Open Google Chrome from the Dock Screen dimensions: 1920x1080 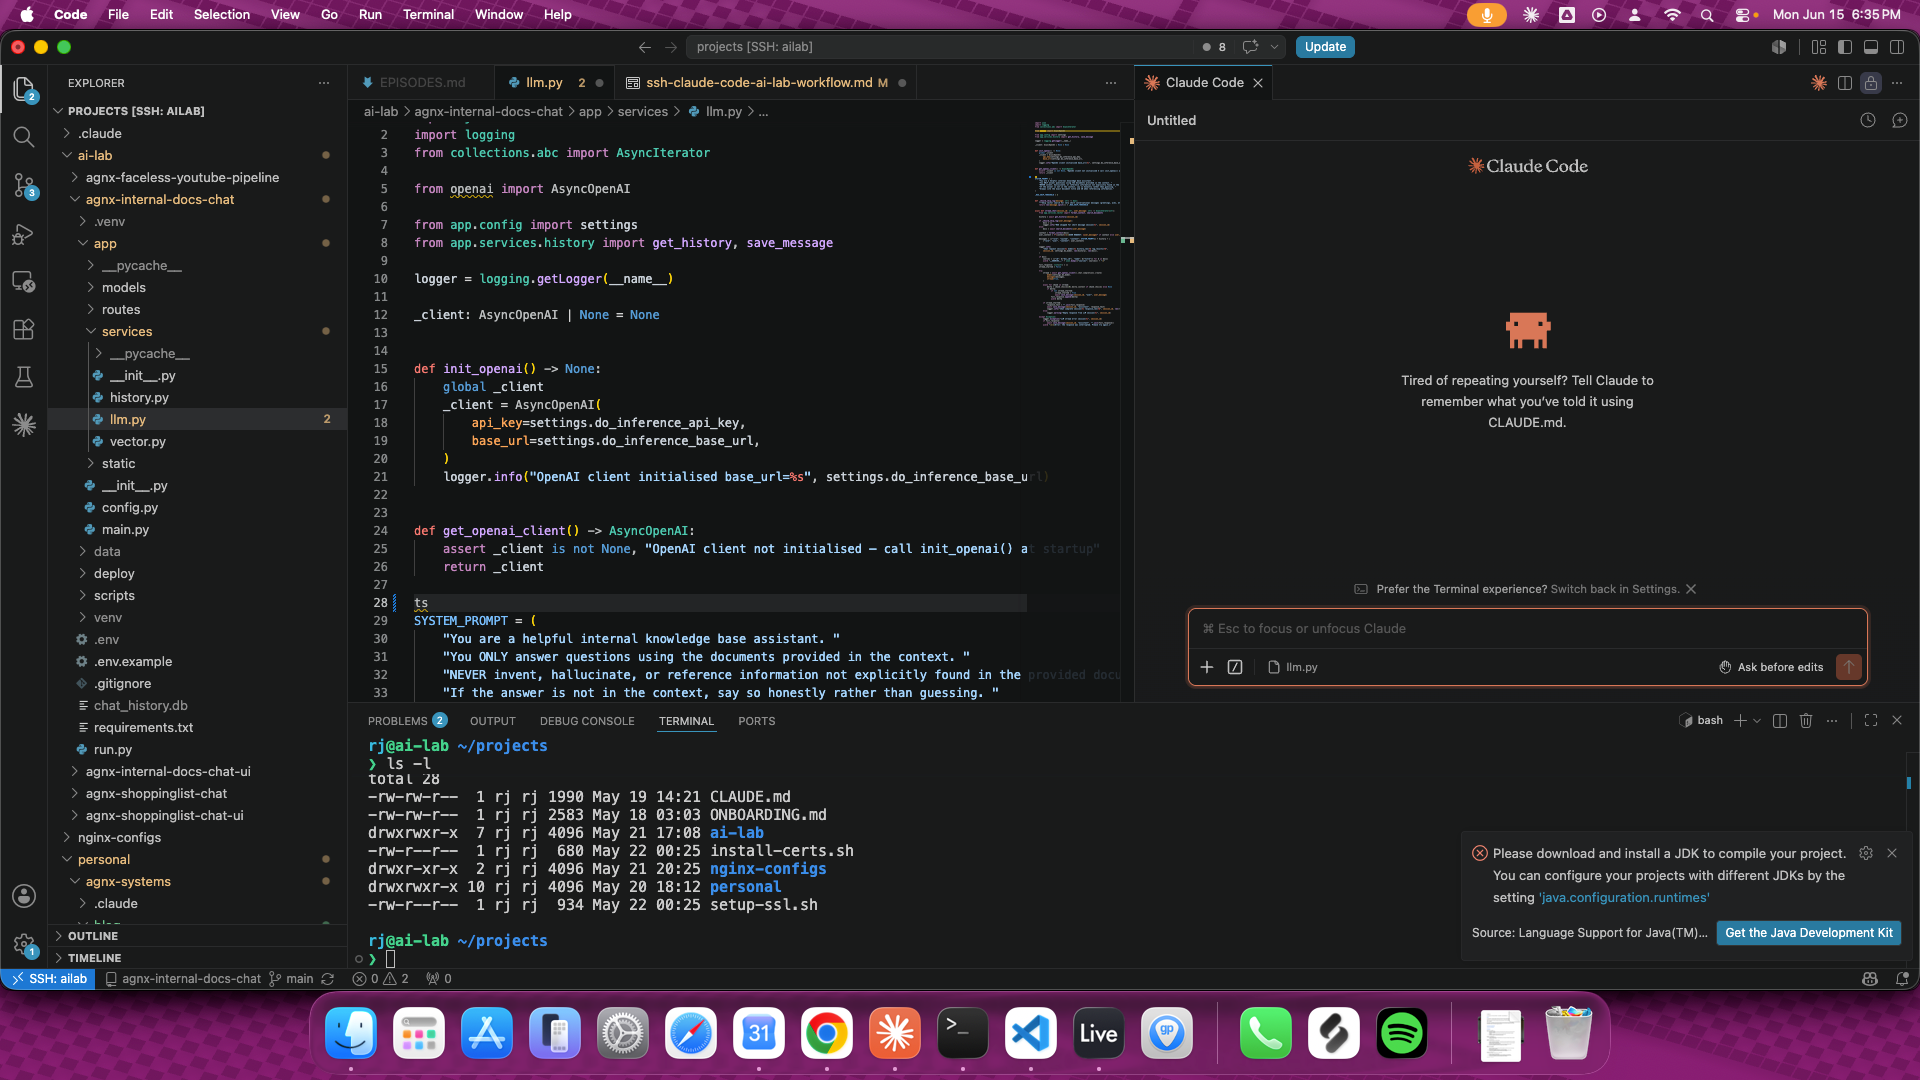[827, 1034]
